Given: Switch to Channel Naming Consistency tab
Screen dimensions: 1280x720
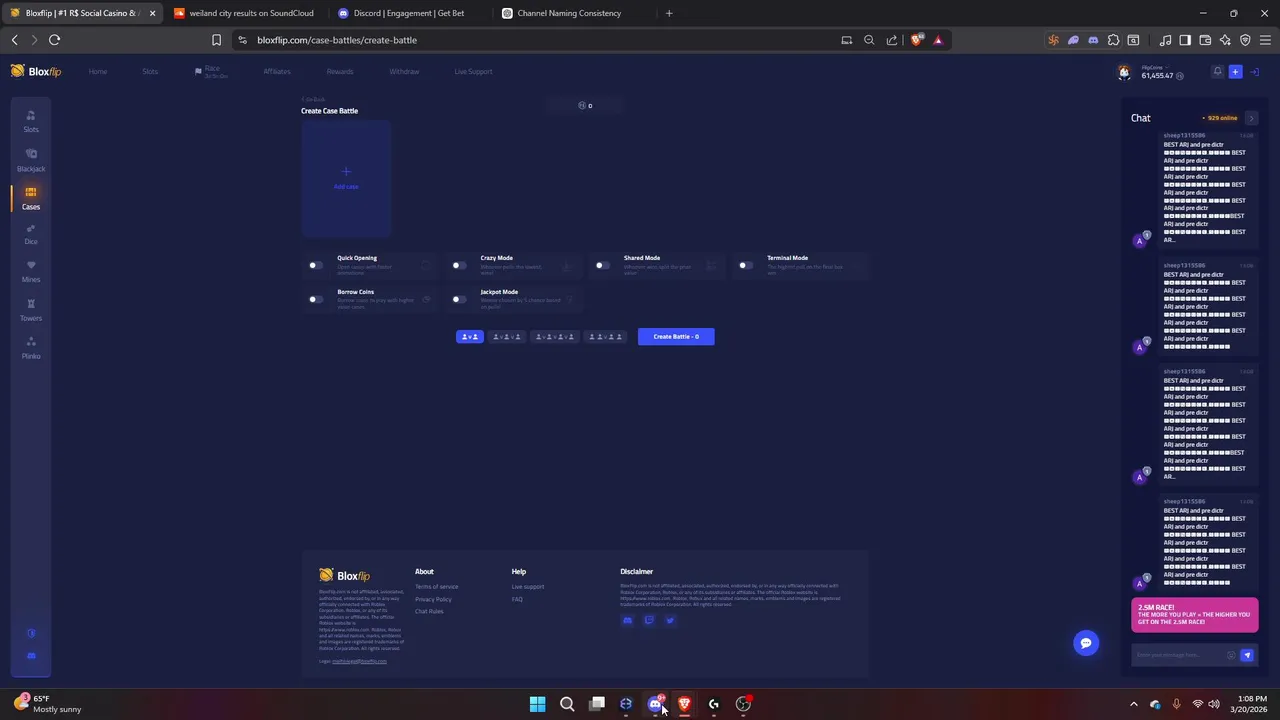Looking at the screenshot, I should coord(572,13).
